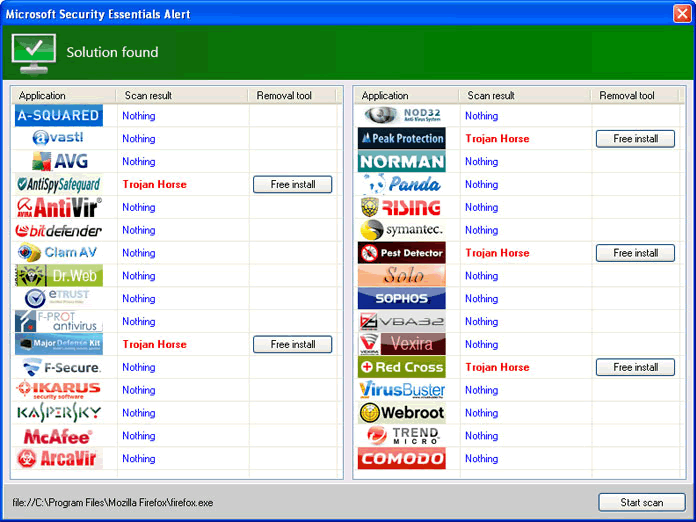This screenshot has height=522, width=696.
Task: Select the Webroot logo
Action: (x=402, y=413)
